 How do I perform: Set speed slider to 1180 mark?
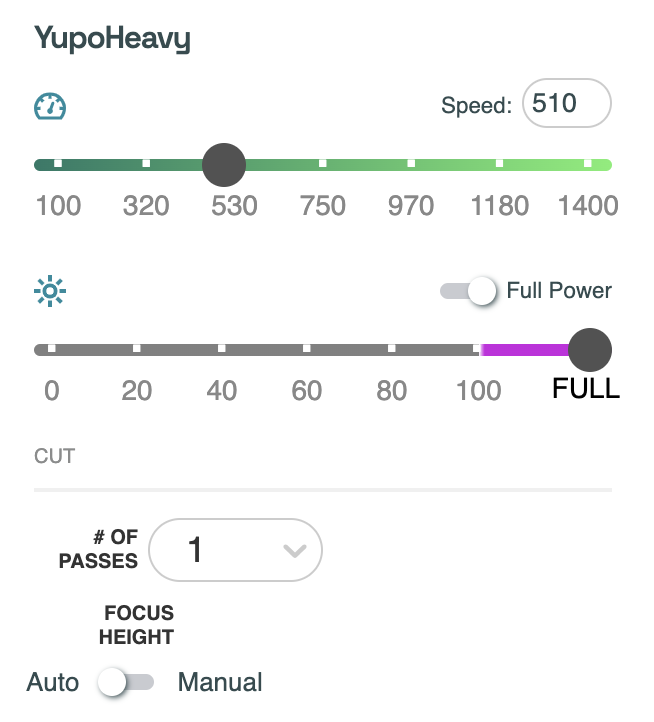[x=500, y=164]
